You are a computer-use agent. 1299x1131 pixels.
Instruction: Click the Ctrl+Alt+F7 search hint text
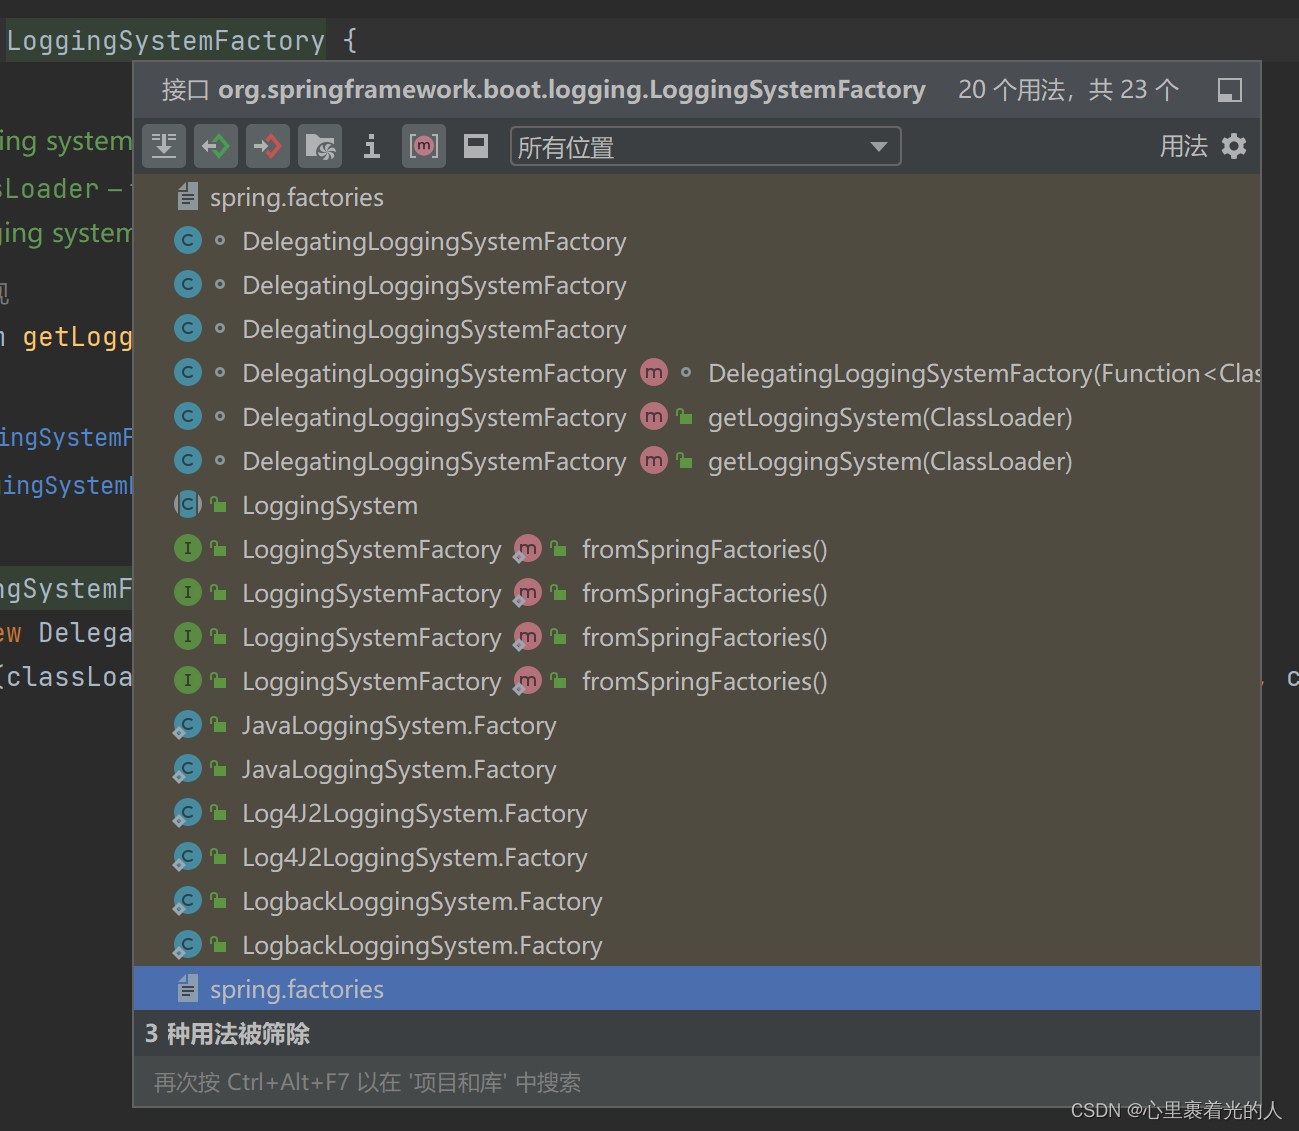(x=367, y=1082)
